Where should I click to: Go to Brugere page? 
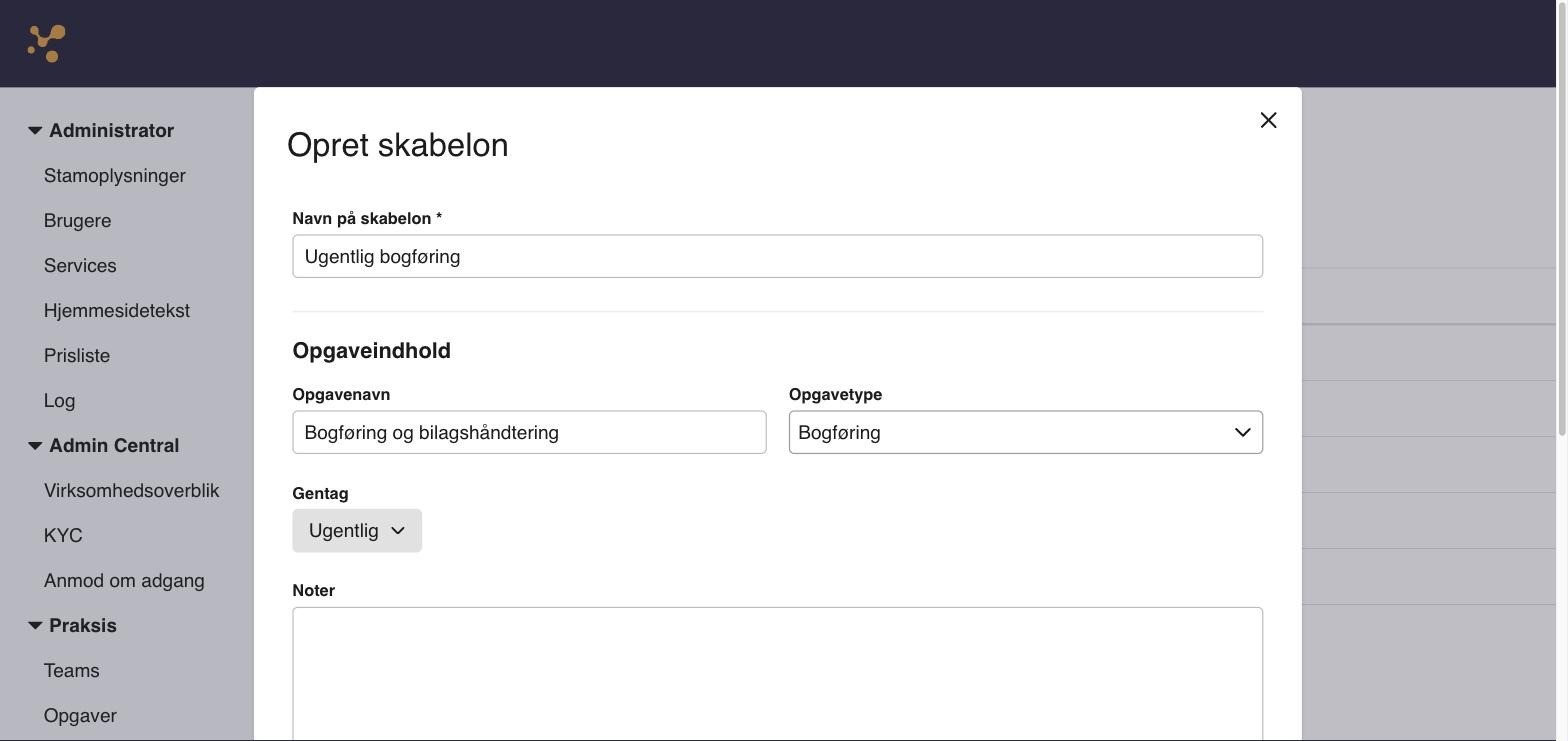(x=77, y=221)
